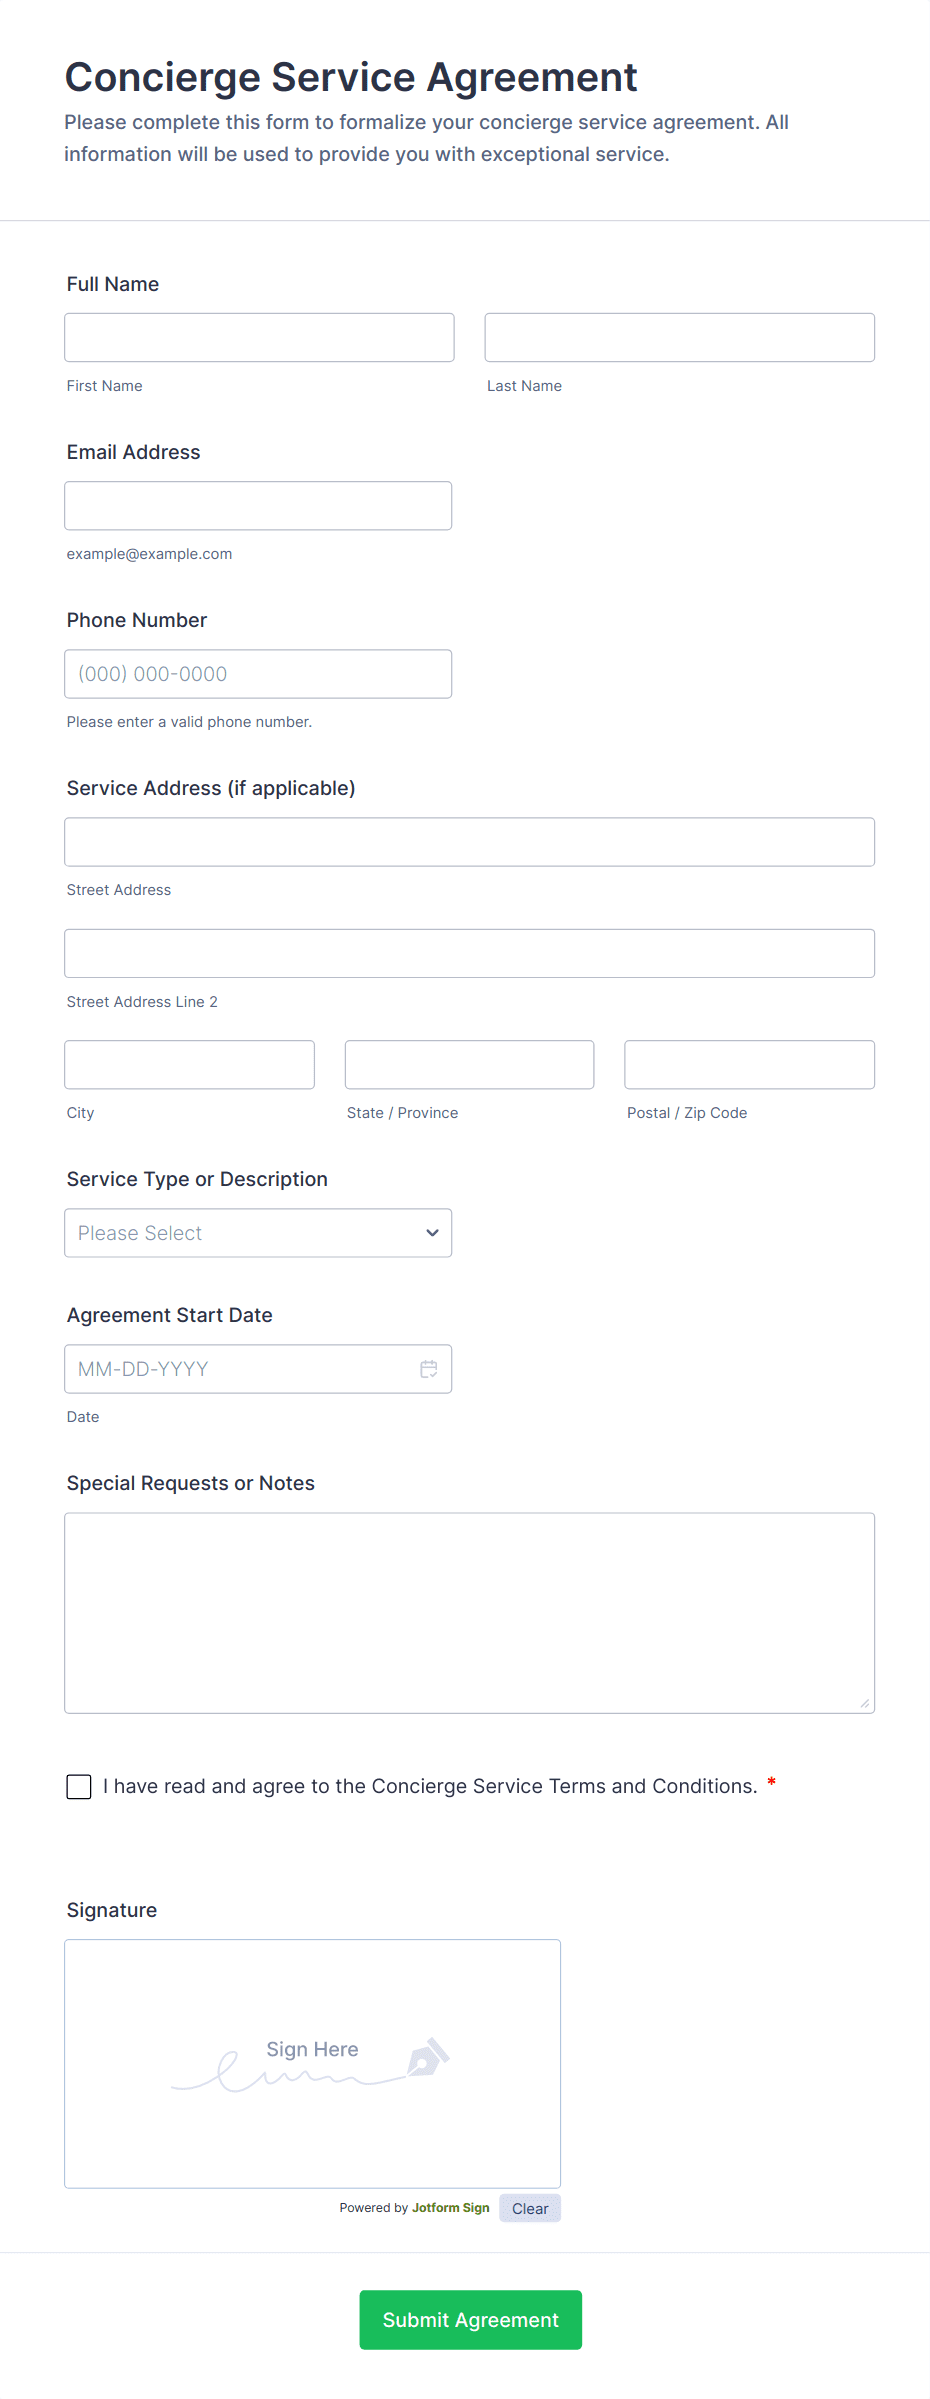Open the calendar picker for Agreement Start Date
This screenshot has height=2399, width=930.
[x=429, y=1368]
